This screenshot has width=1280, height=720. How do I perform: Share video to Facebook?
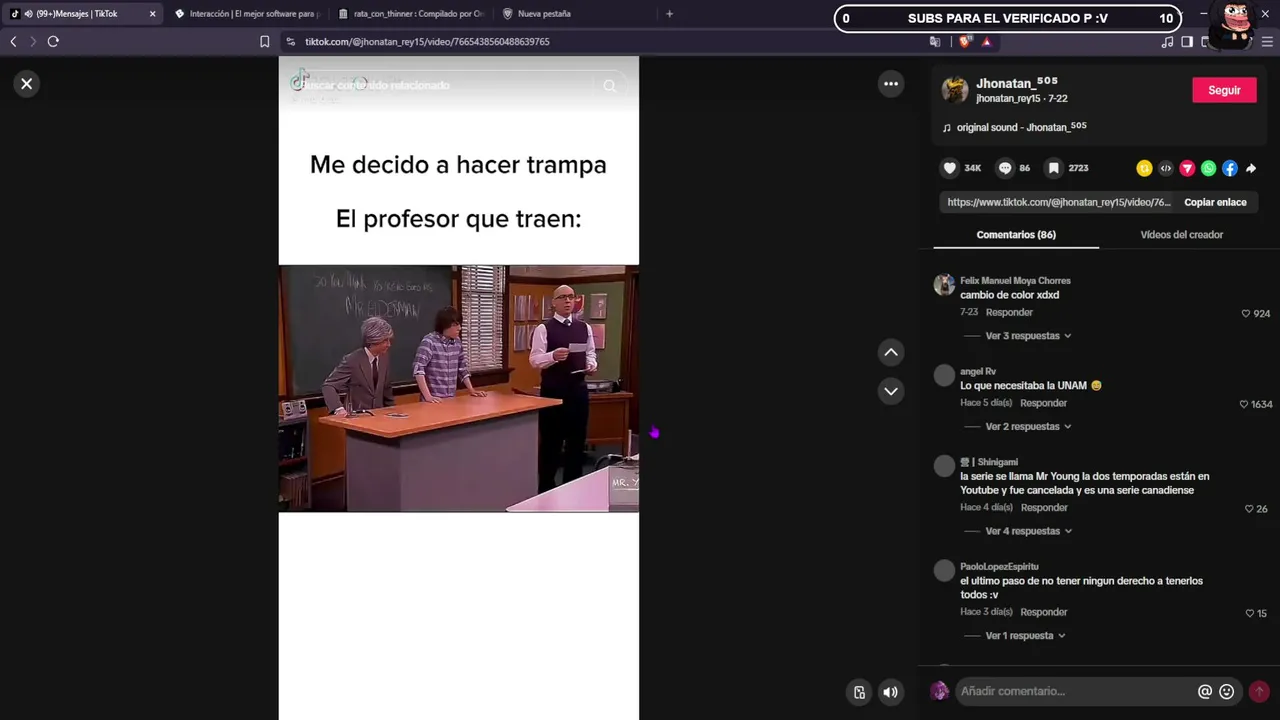pyautogui.click(x=1230, y=169)
